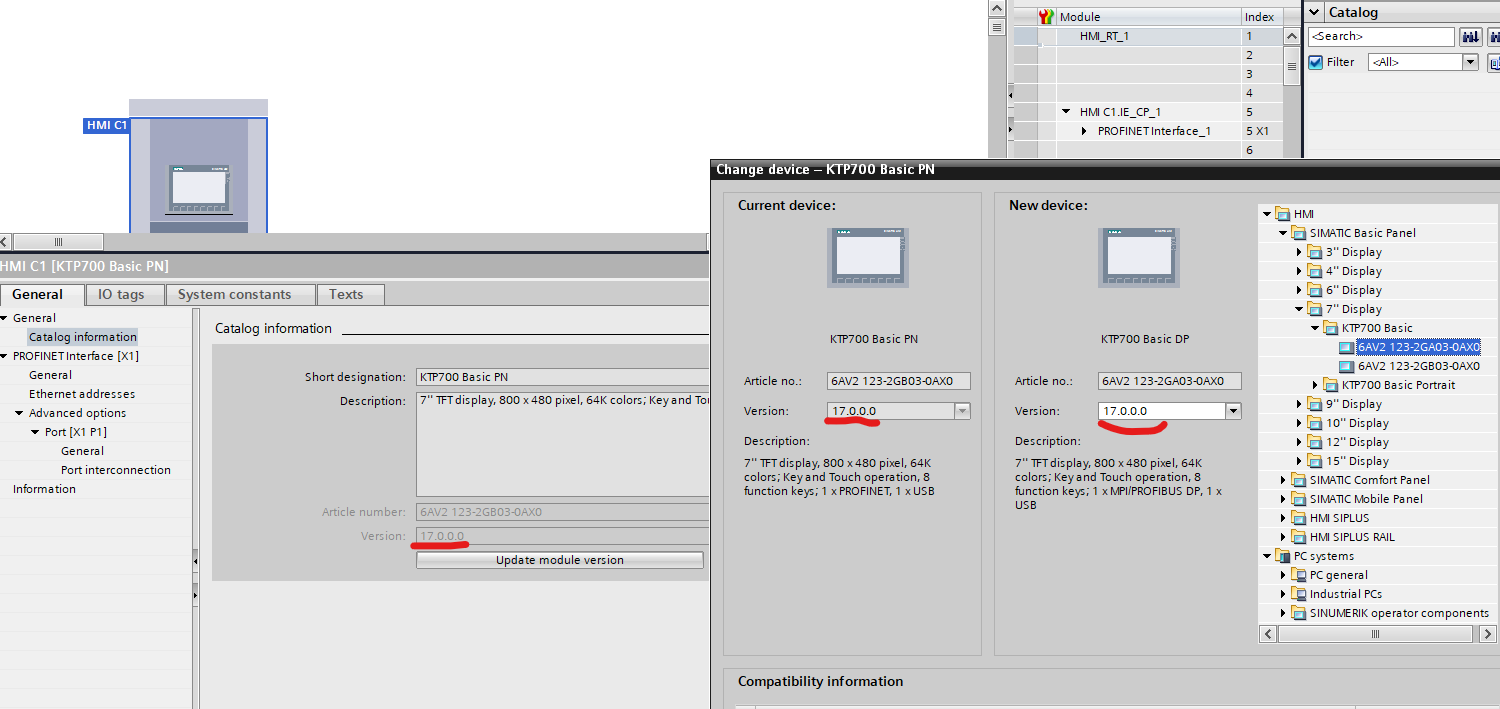This screenshot has width=1500, height=709.
Task: Click the Current device Version dropdown arrow
Action: point(962,411)
